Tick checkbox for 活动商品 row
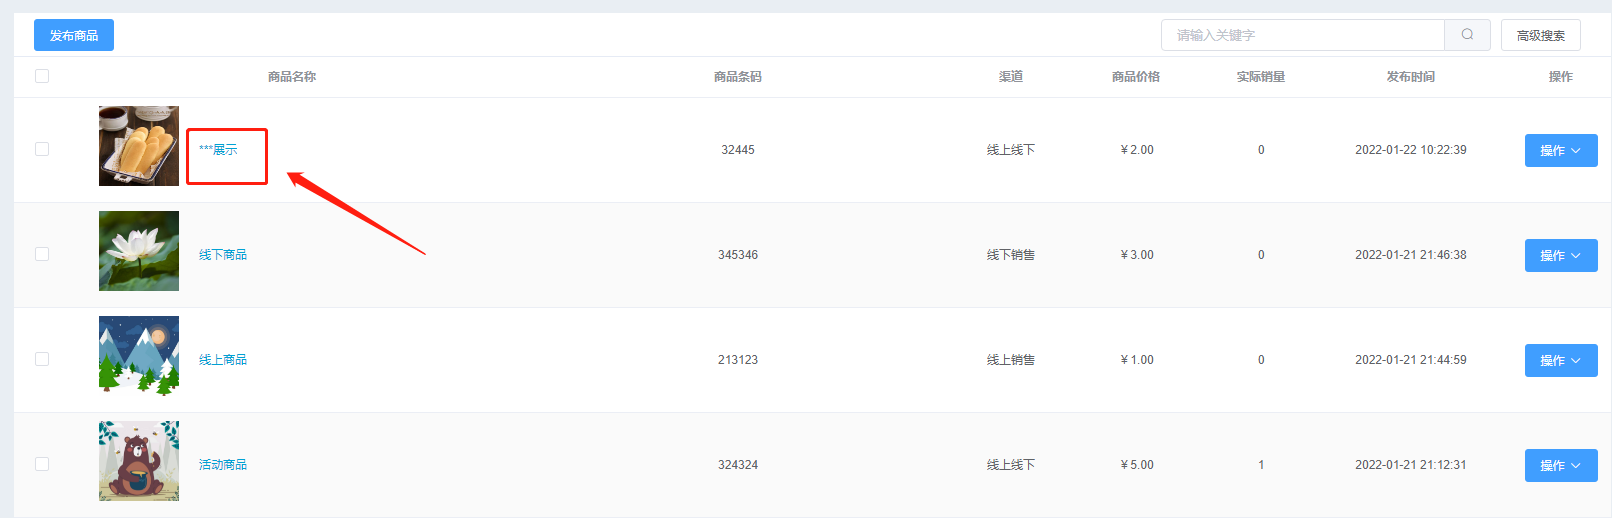Image resolution: width=1612 pixels, height=518 pixels. click(42, 464)
